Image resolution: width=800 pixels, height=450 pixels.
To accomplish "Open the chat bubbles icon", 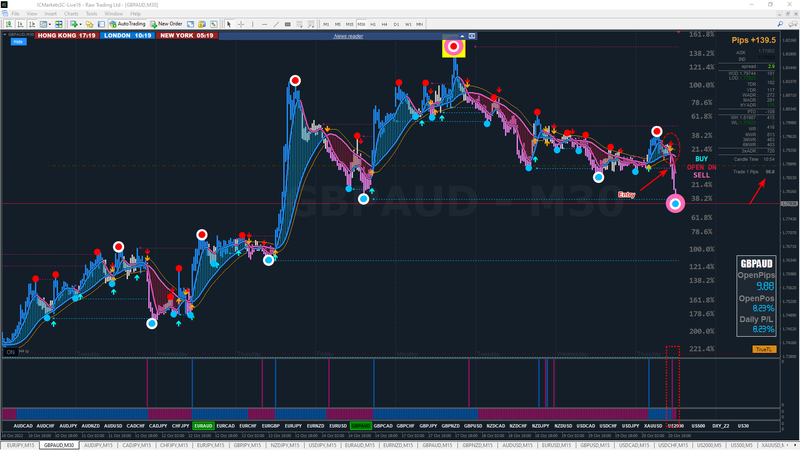I will 792,24.
